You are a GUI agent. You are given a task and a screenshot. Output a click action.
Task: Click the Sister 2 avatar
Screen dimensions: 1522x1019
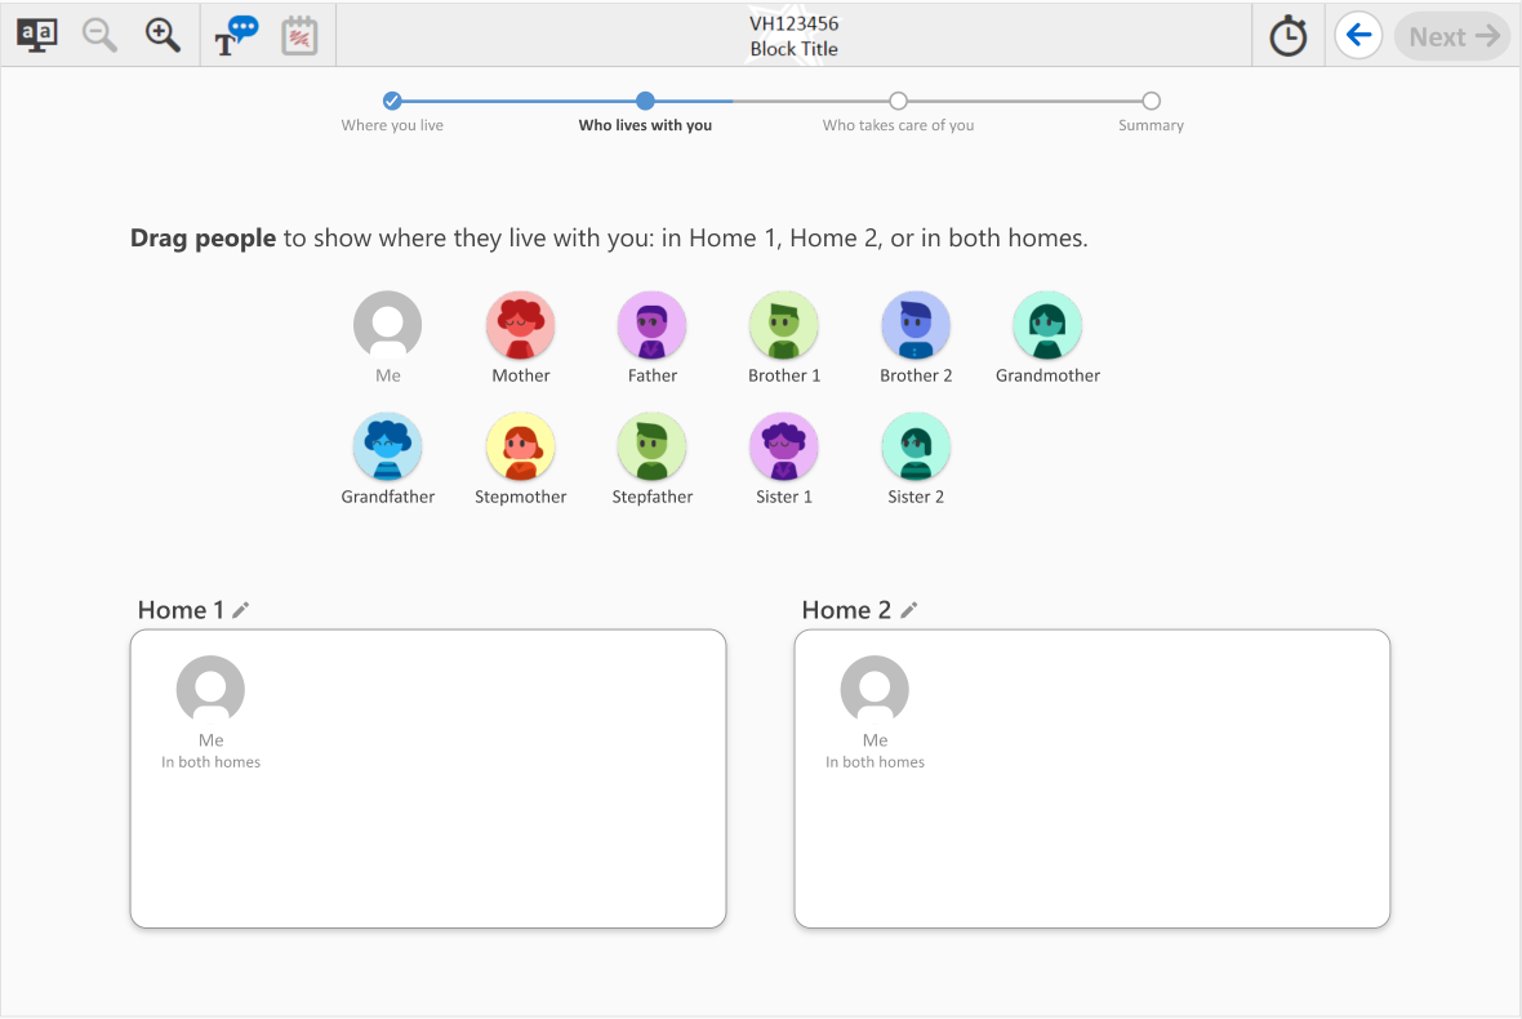[915, 446]
